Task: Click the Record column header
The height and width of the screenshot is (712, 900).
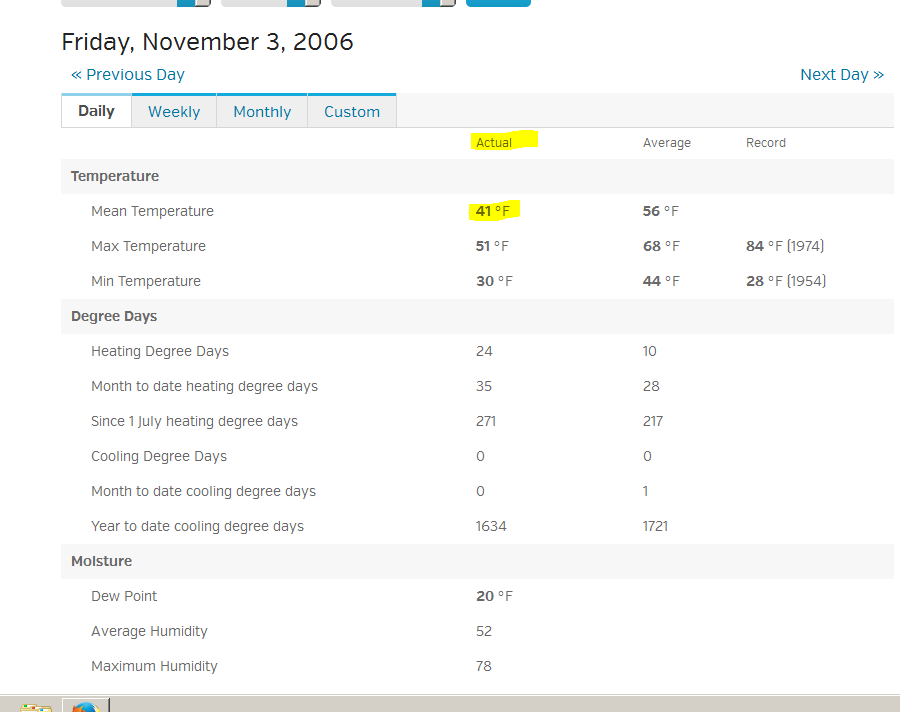Action: (765, 143)
